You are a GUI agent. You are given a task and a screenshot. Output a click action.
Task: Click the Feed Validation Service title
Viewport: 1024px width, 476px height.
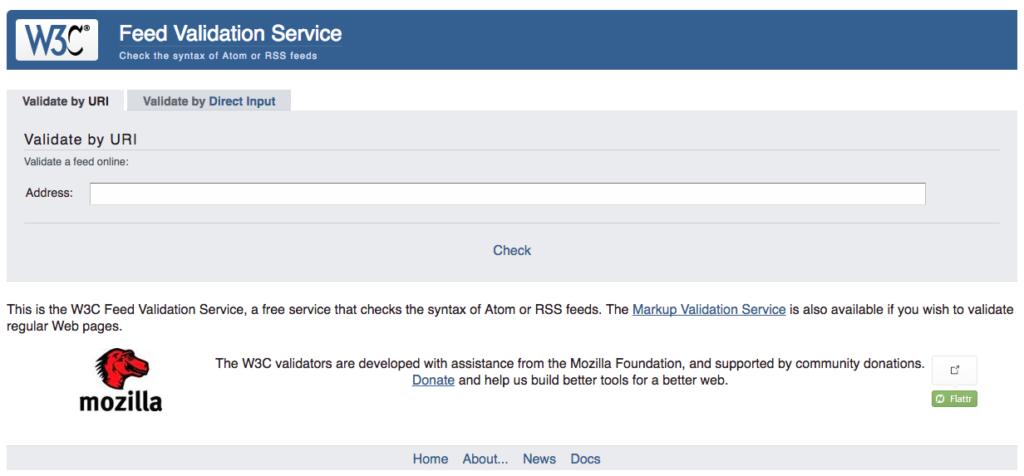click(x=231, y=33)
